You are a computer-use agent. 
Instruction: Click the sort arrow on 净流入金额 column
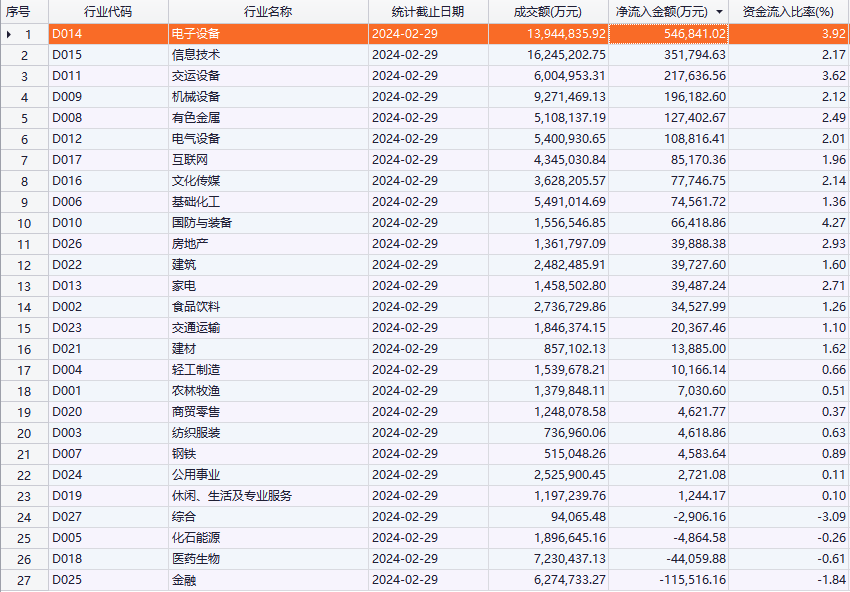coord(719,12)
